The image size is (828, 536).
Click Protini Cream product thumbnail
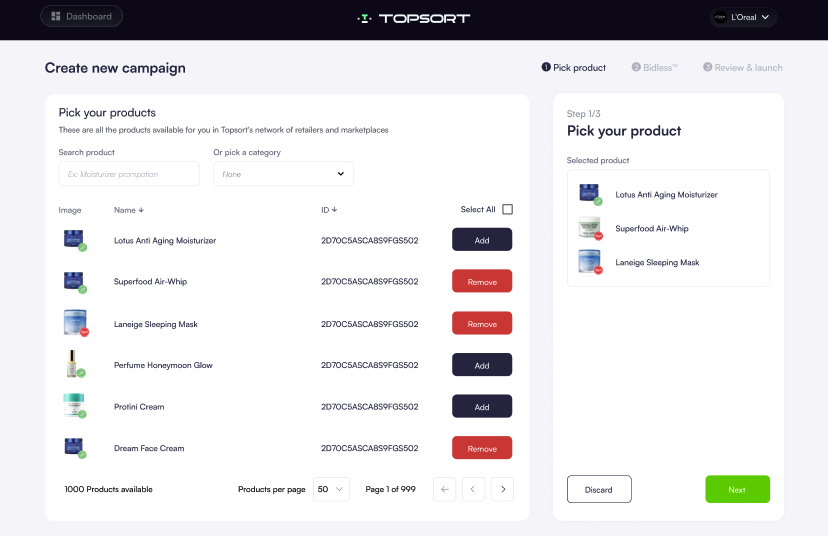[x=73, y=406]
